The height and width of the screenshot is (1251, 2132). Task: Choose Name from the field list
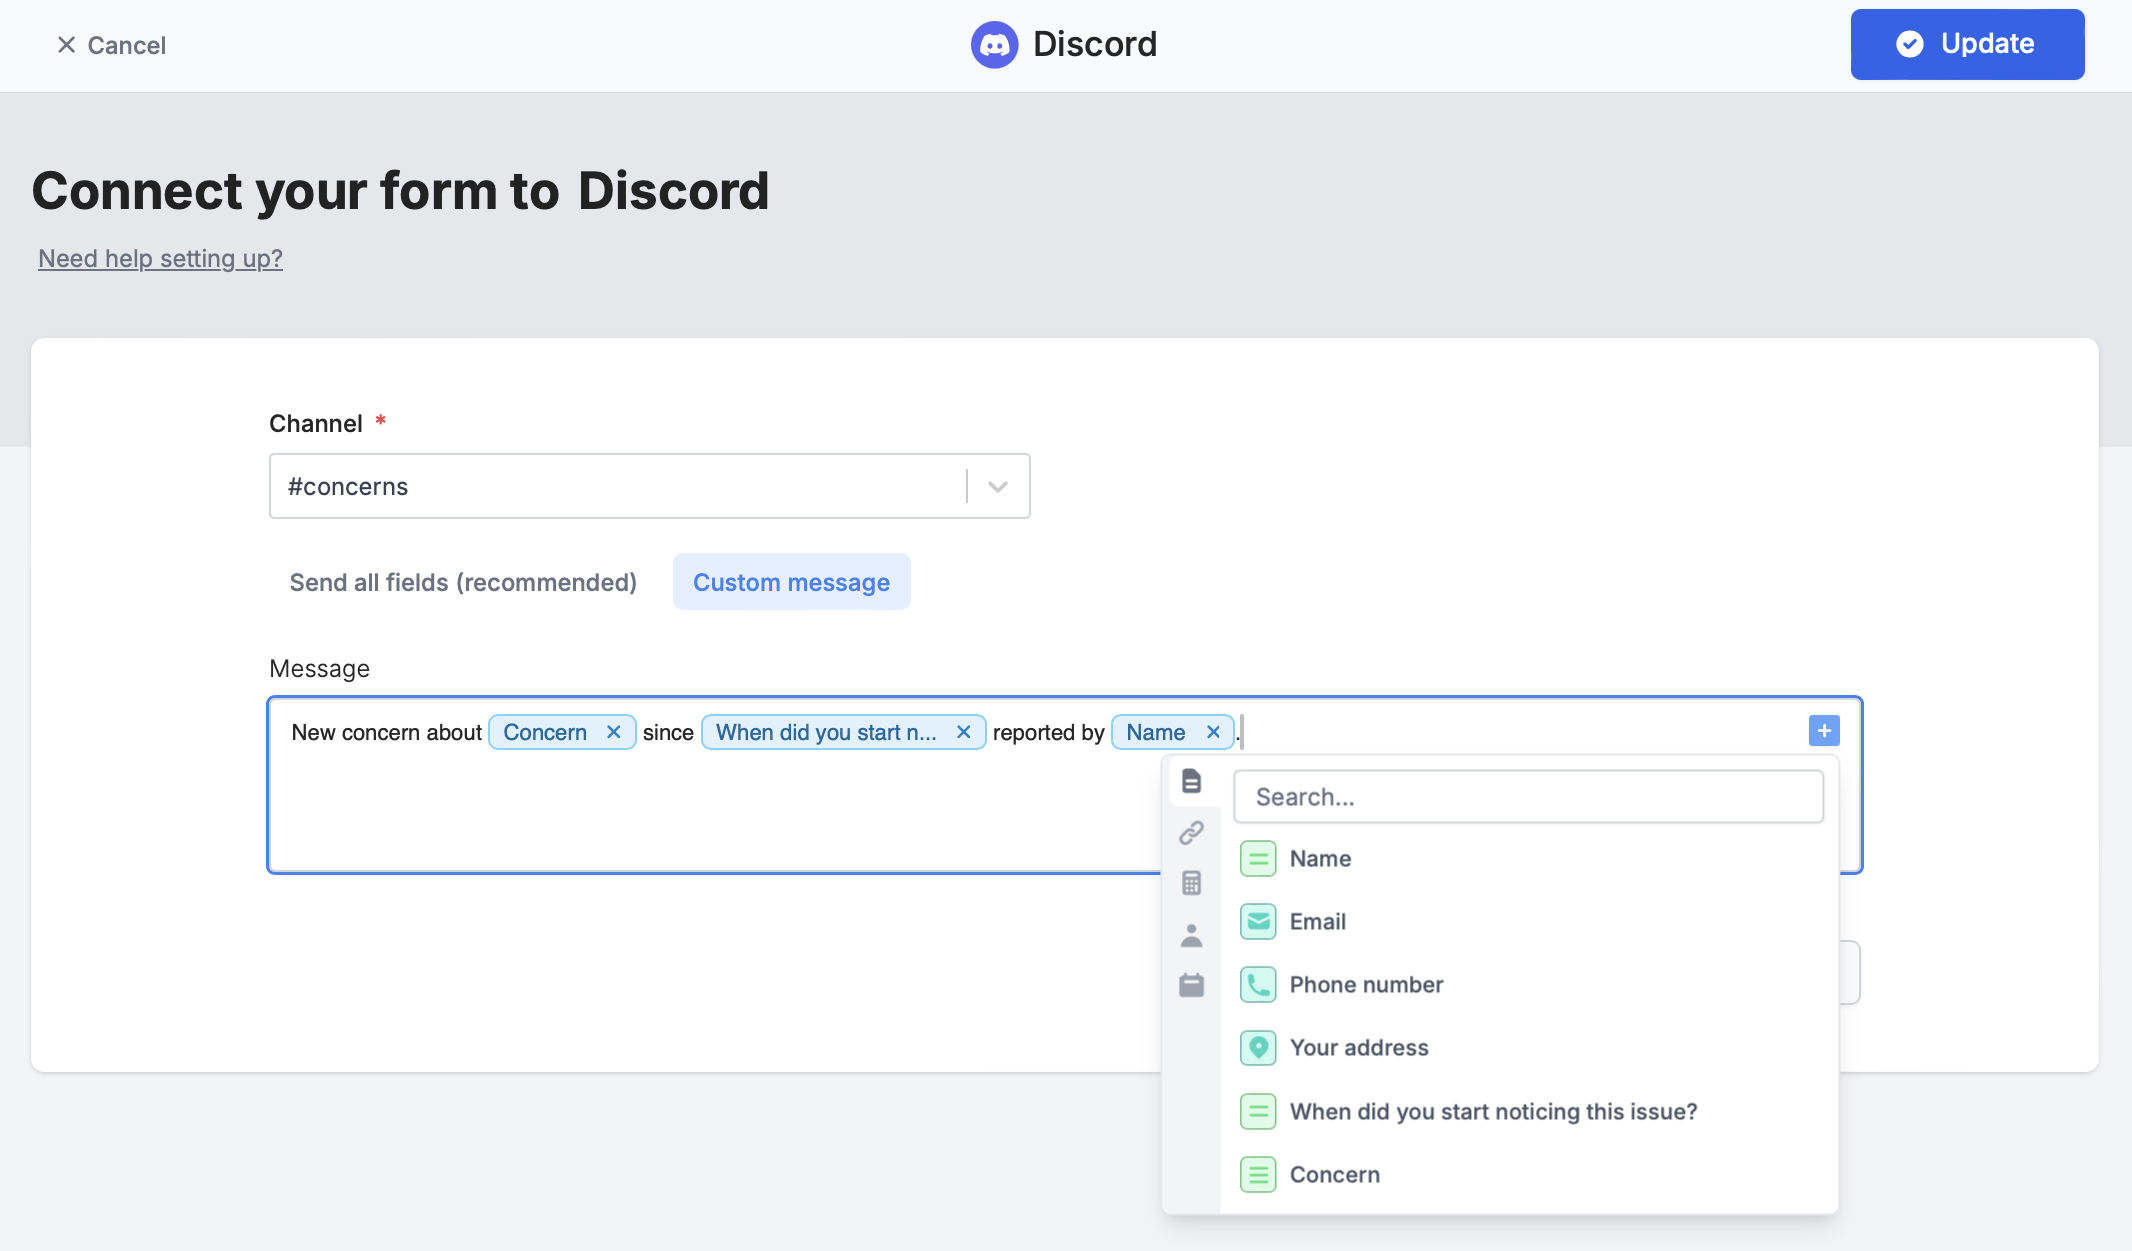1320,858
